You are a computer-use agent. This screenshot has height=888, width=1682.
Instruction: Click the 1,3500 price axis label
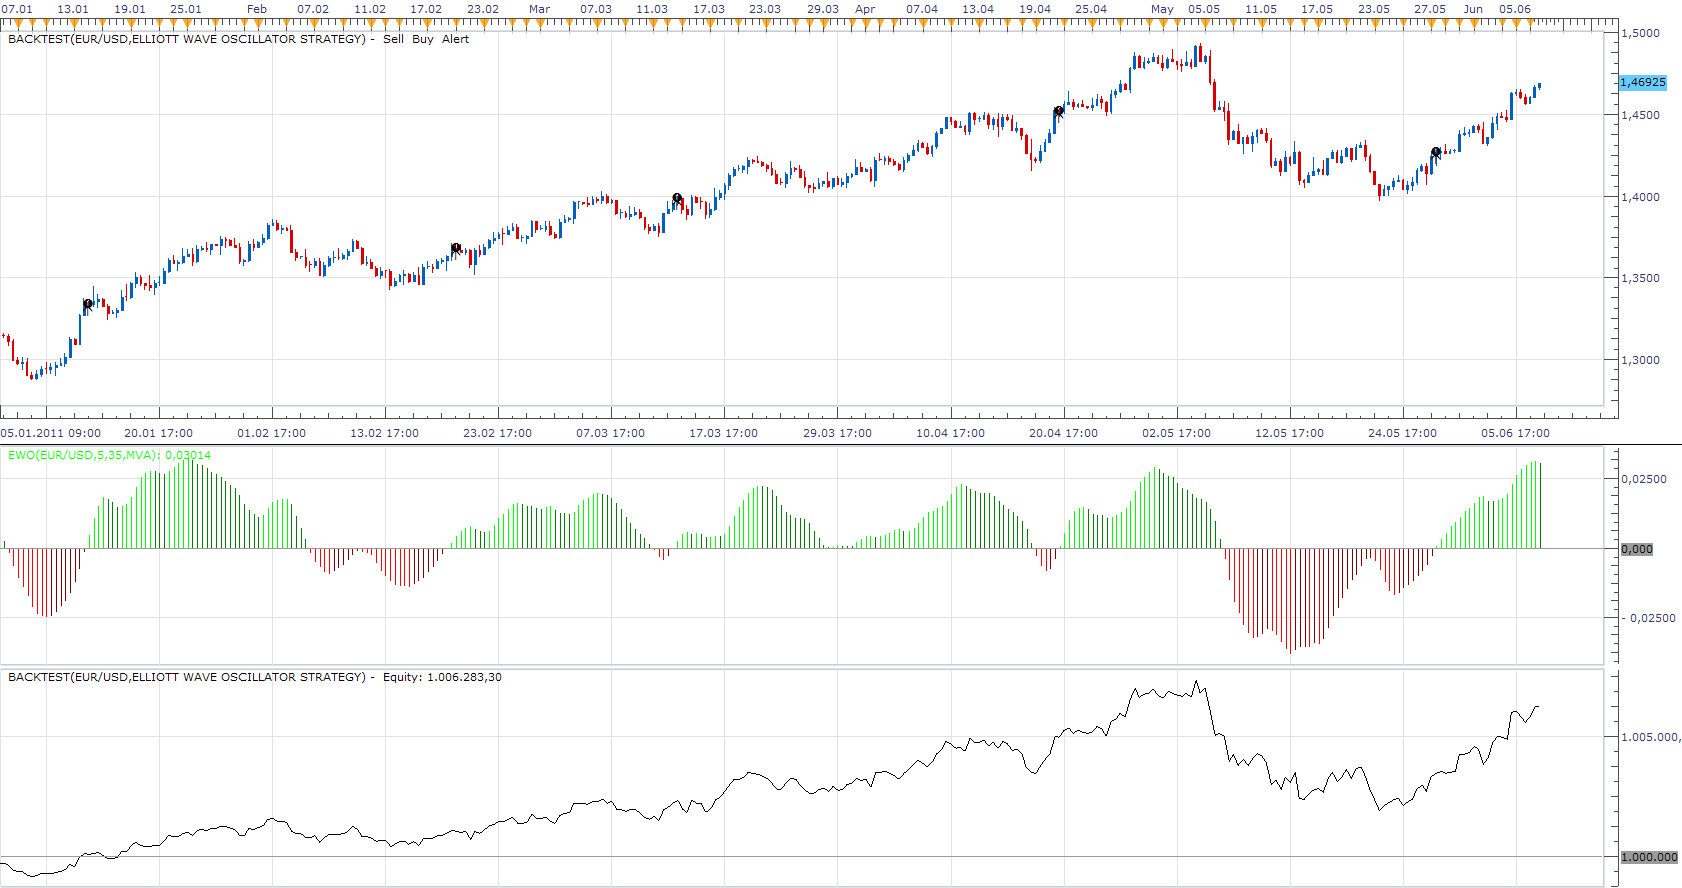(x=1640, y=278)
